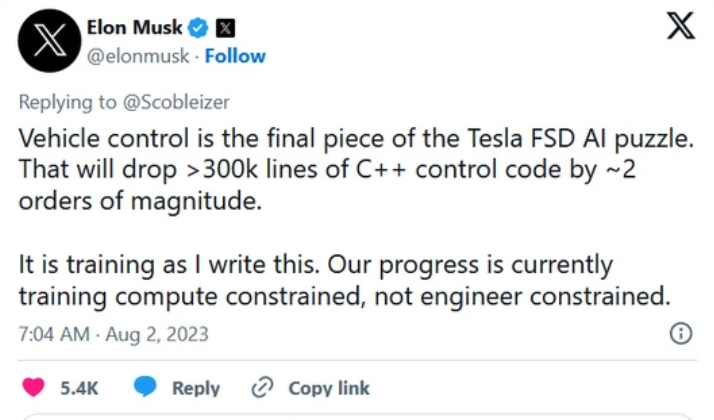Click the Replying to text line
The image size is (714, 420).
[x=124, y=102]
